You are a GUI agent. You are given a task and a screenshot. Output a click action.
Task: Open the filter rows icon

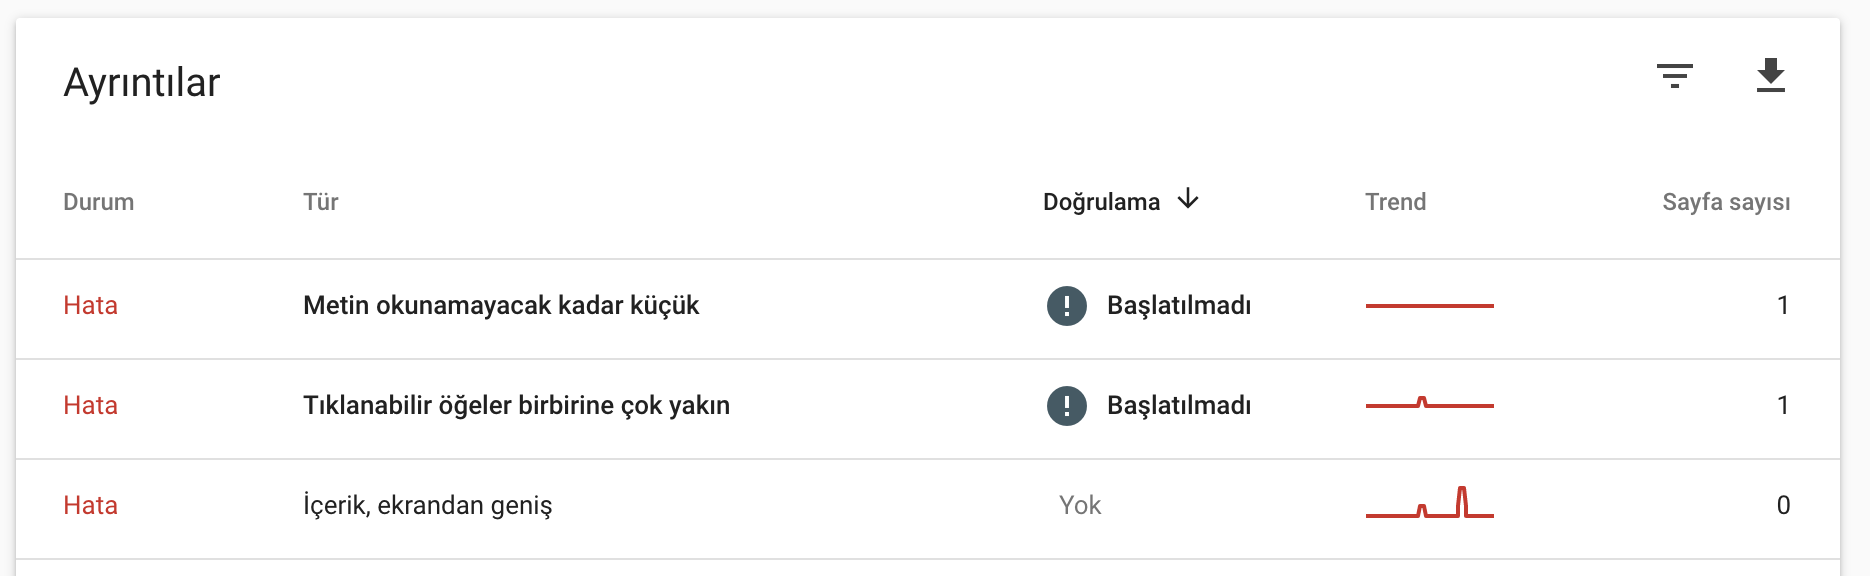tap(1674, 76)
